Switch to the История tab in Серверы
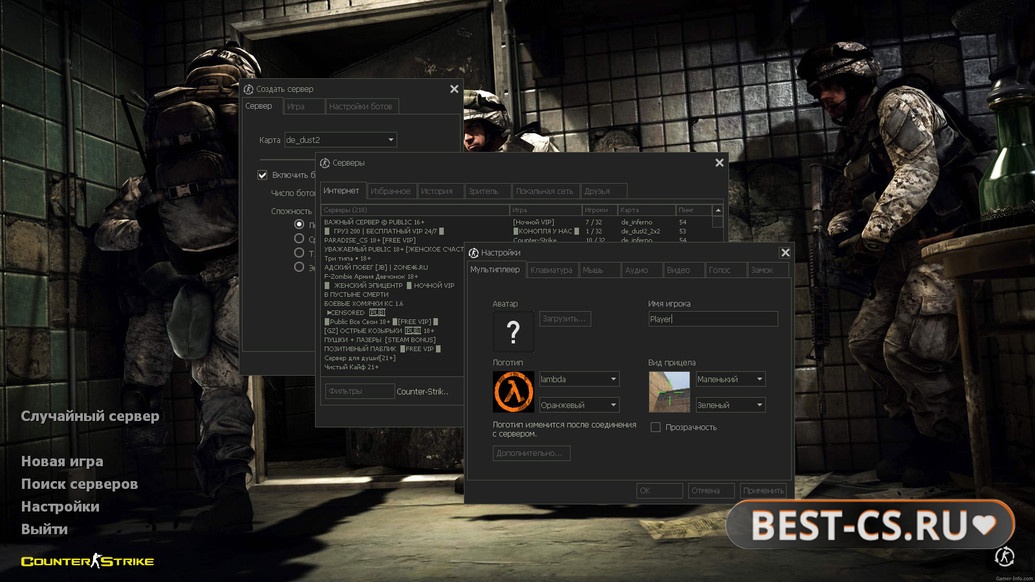Image resolution: width=1035 pixels, height=582 pixels. point(440,191)
